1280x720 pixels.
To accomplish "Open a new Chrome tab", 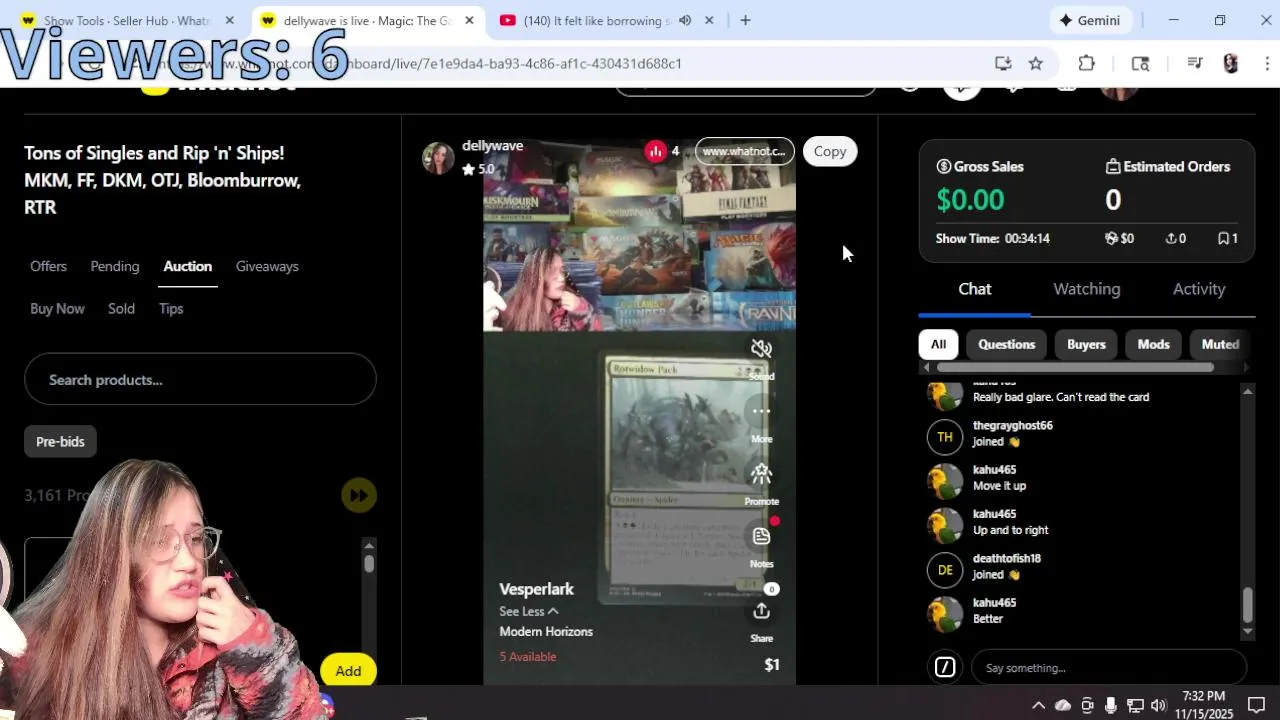I will click(x=745, y=20).
